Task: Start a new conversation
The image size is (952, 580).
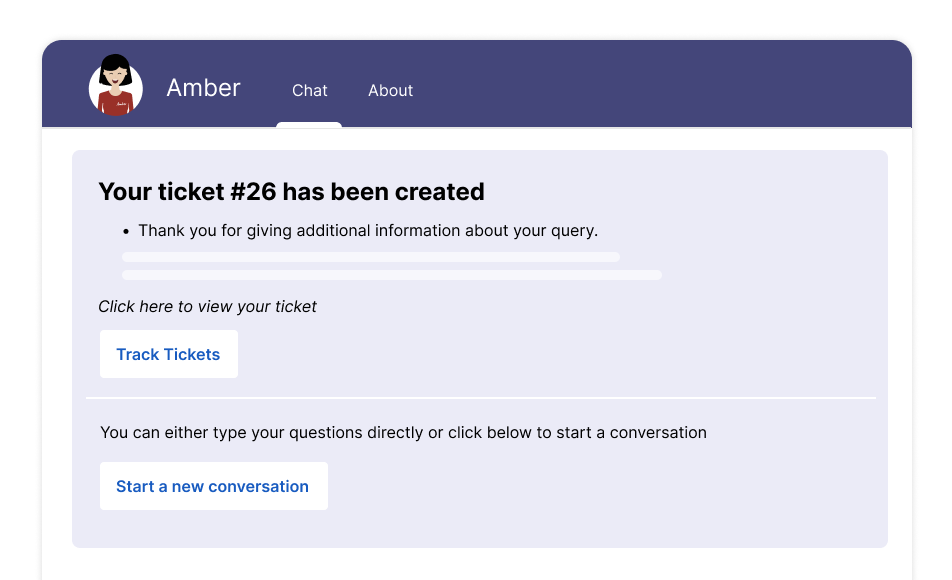Action: (x=214, y=486)
